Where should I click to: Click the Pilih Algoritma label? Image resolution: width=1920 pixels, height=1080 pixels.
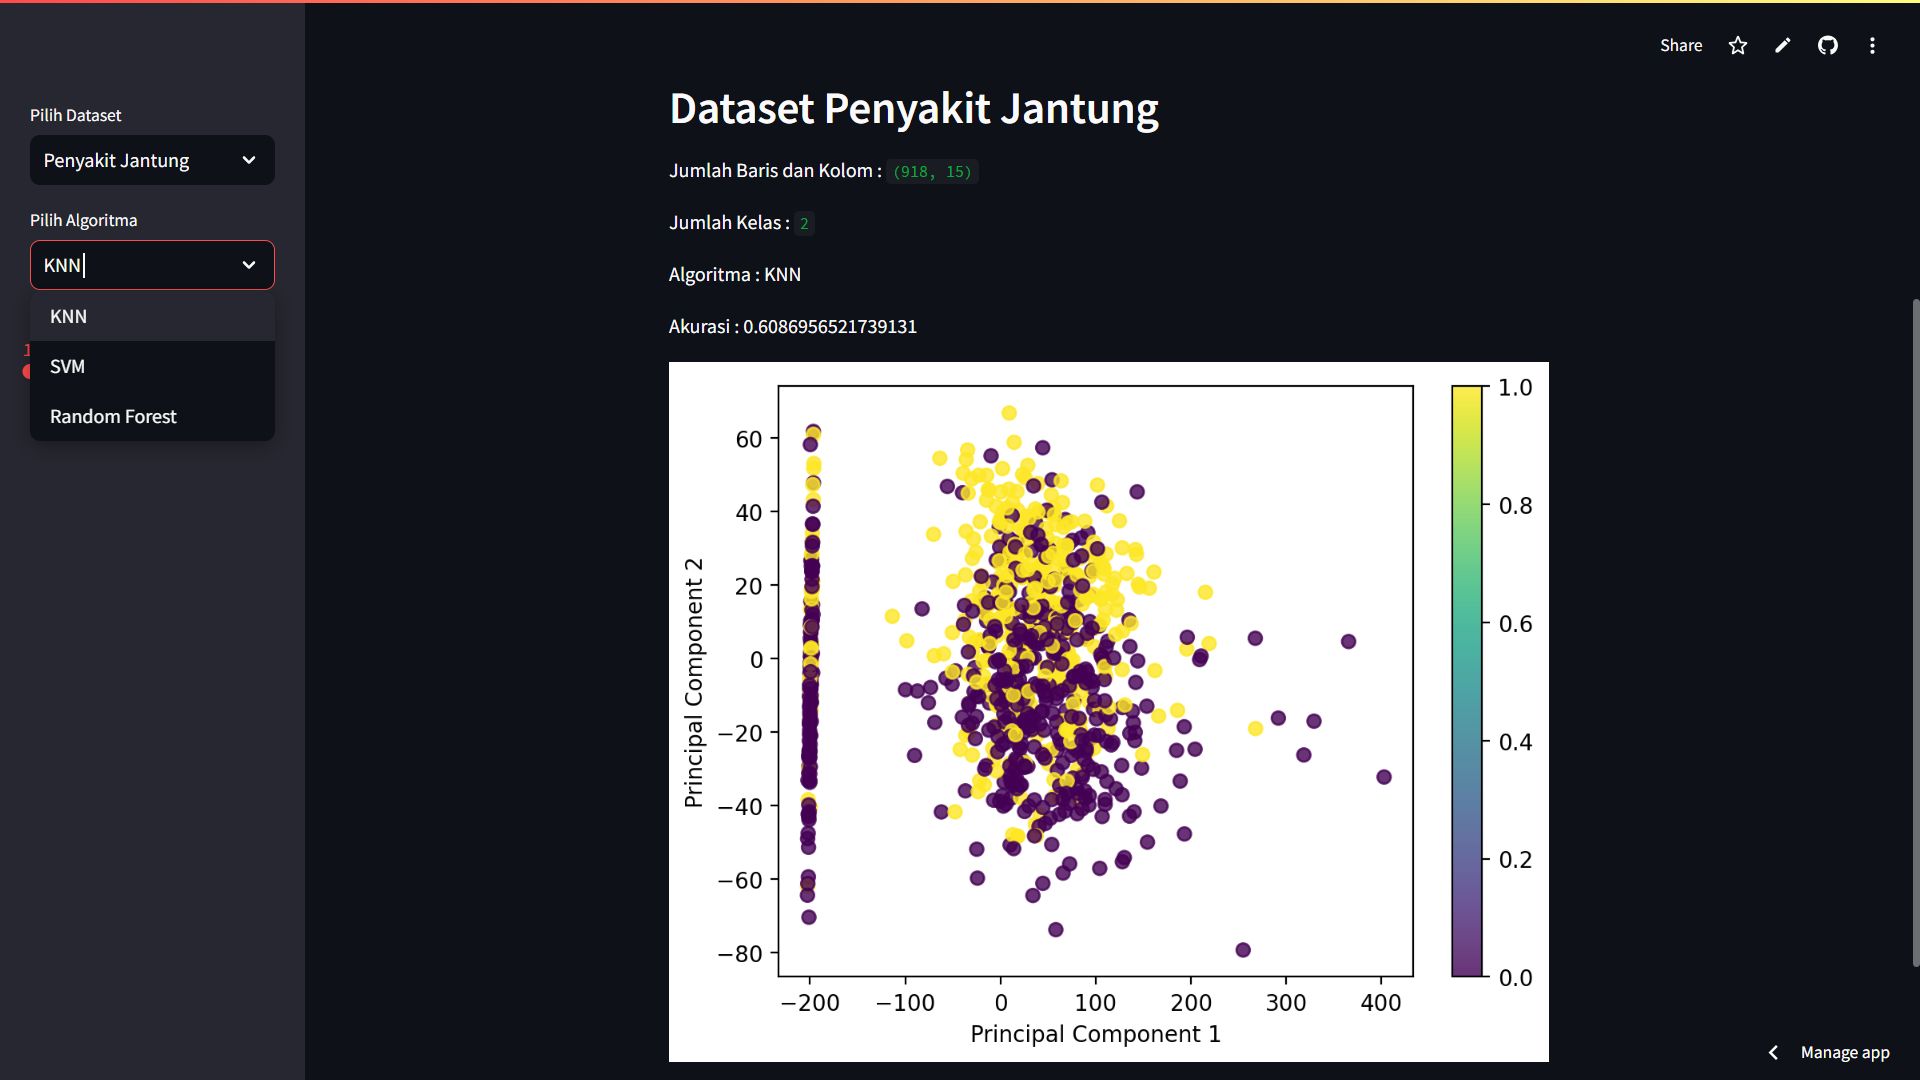[x=83, y=220]
